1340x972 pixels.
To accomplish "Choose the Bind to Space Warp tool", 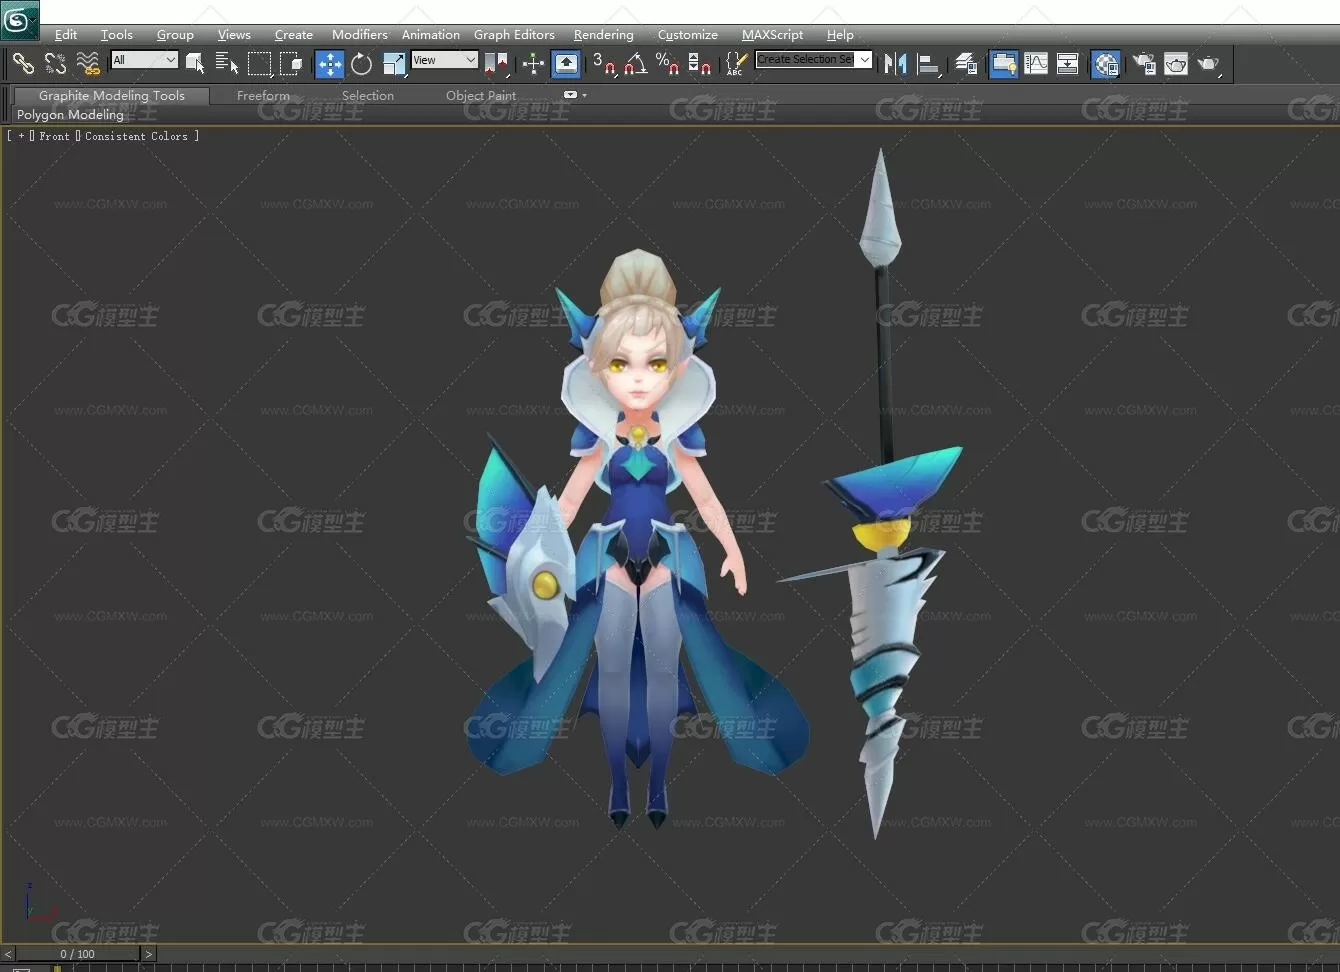I will pos(89,64).
